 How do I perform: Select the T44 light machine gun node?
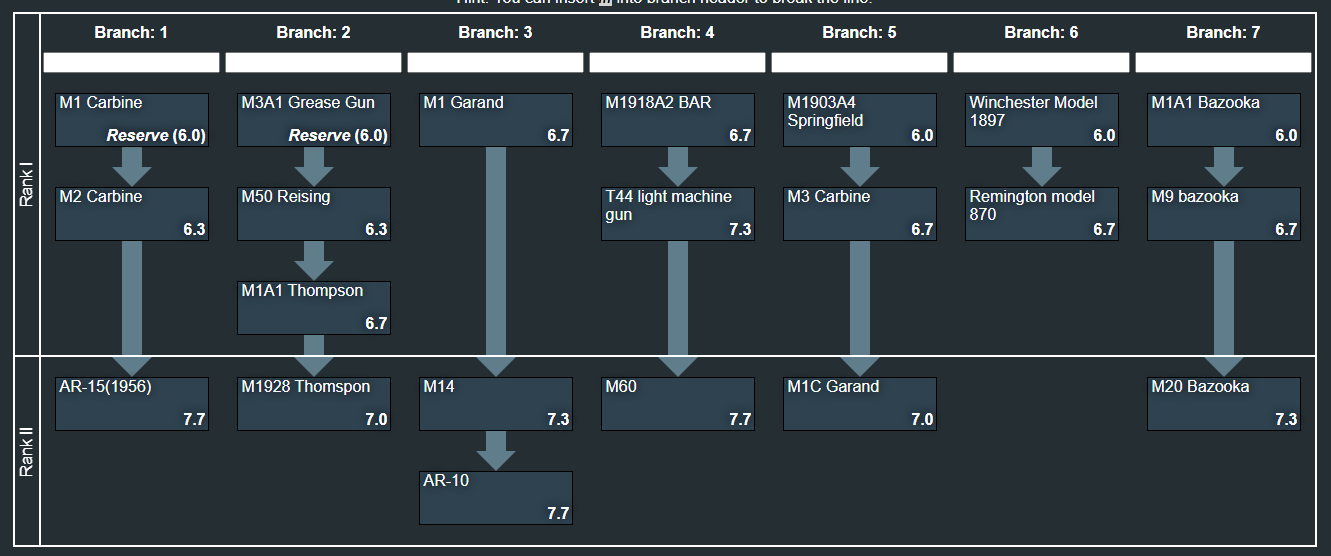coord(678,214)
